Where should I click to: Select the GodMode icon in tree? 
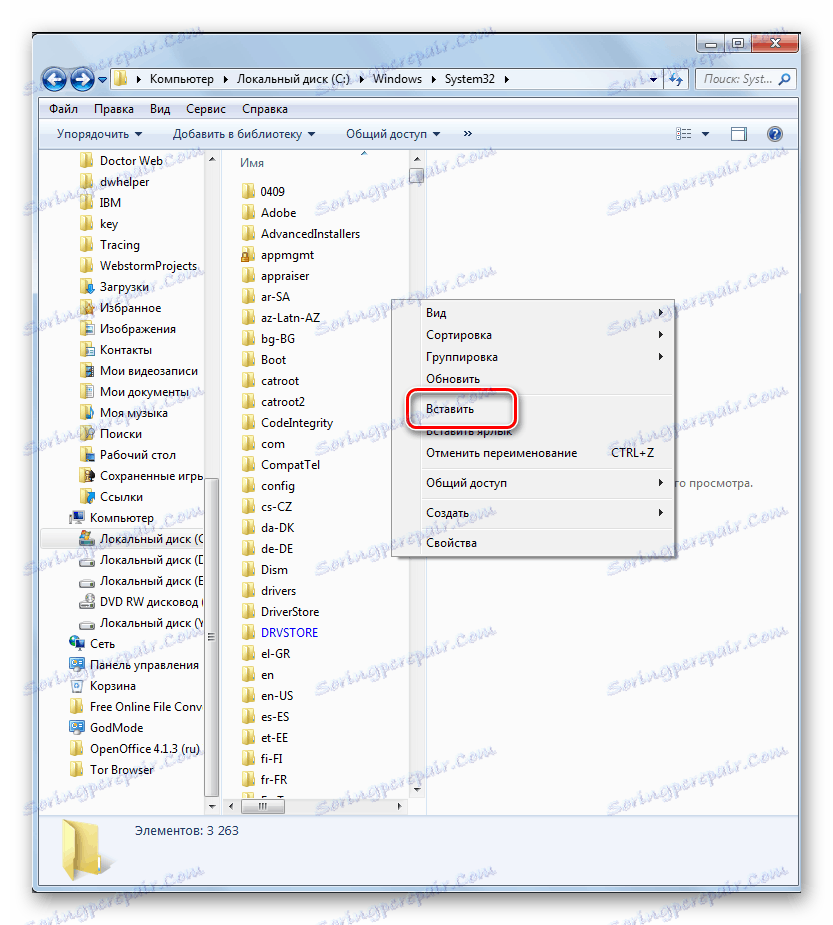point(77,728)
